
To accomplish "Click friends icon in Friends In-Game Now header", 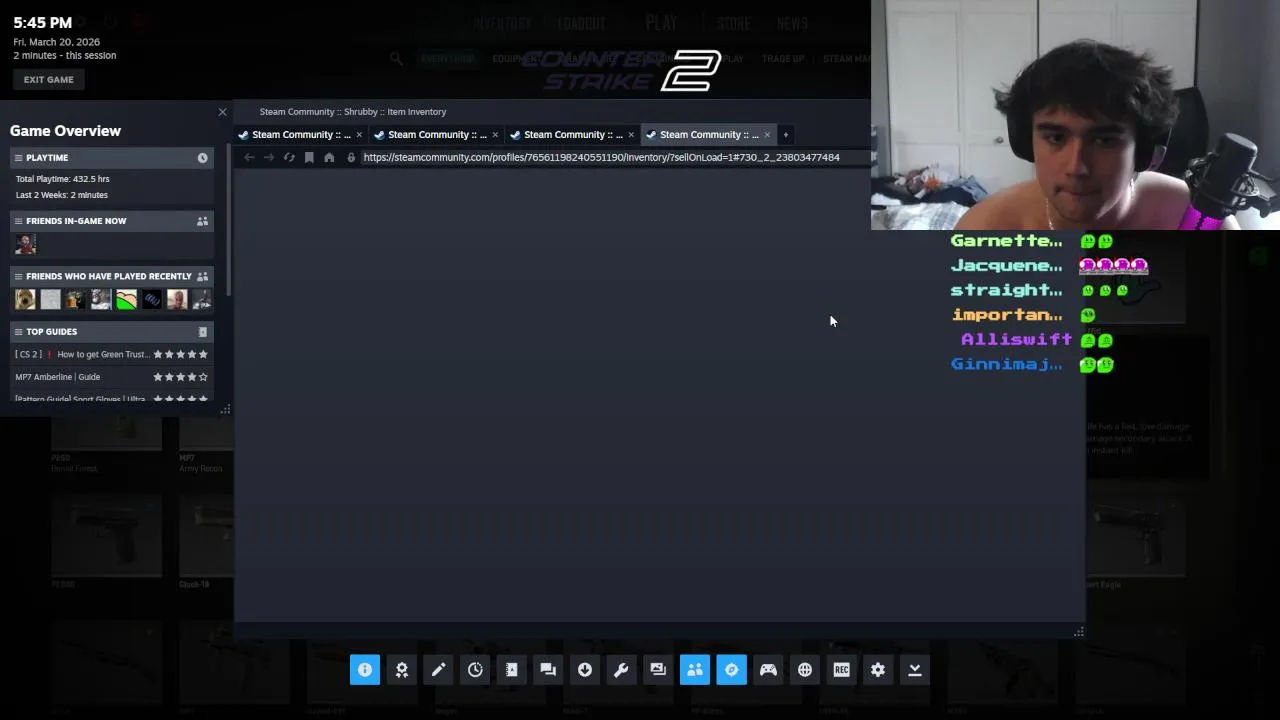I will tap(202, 221).
